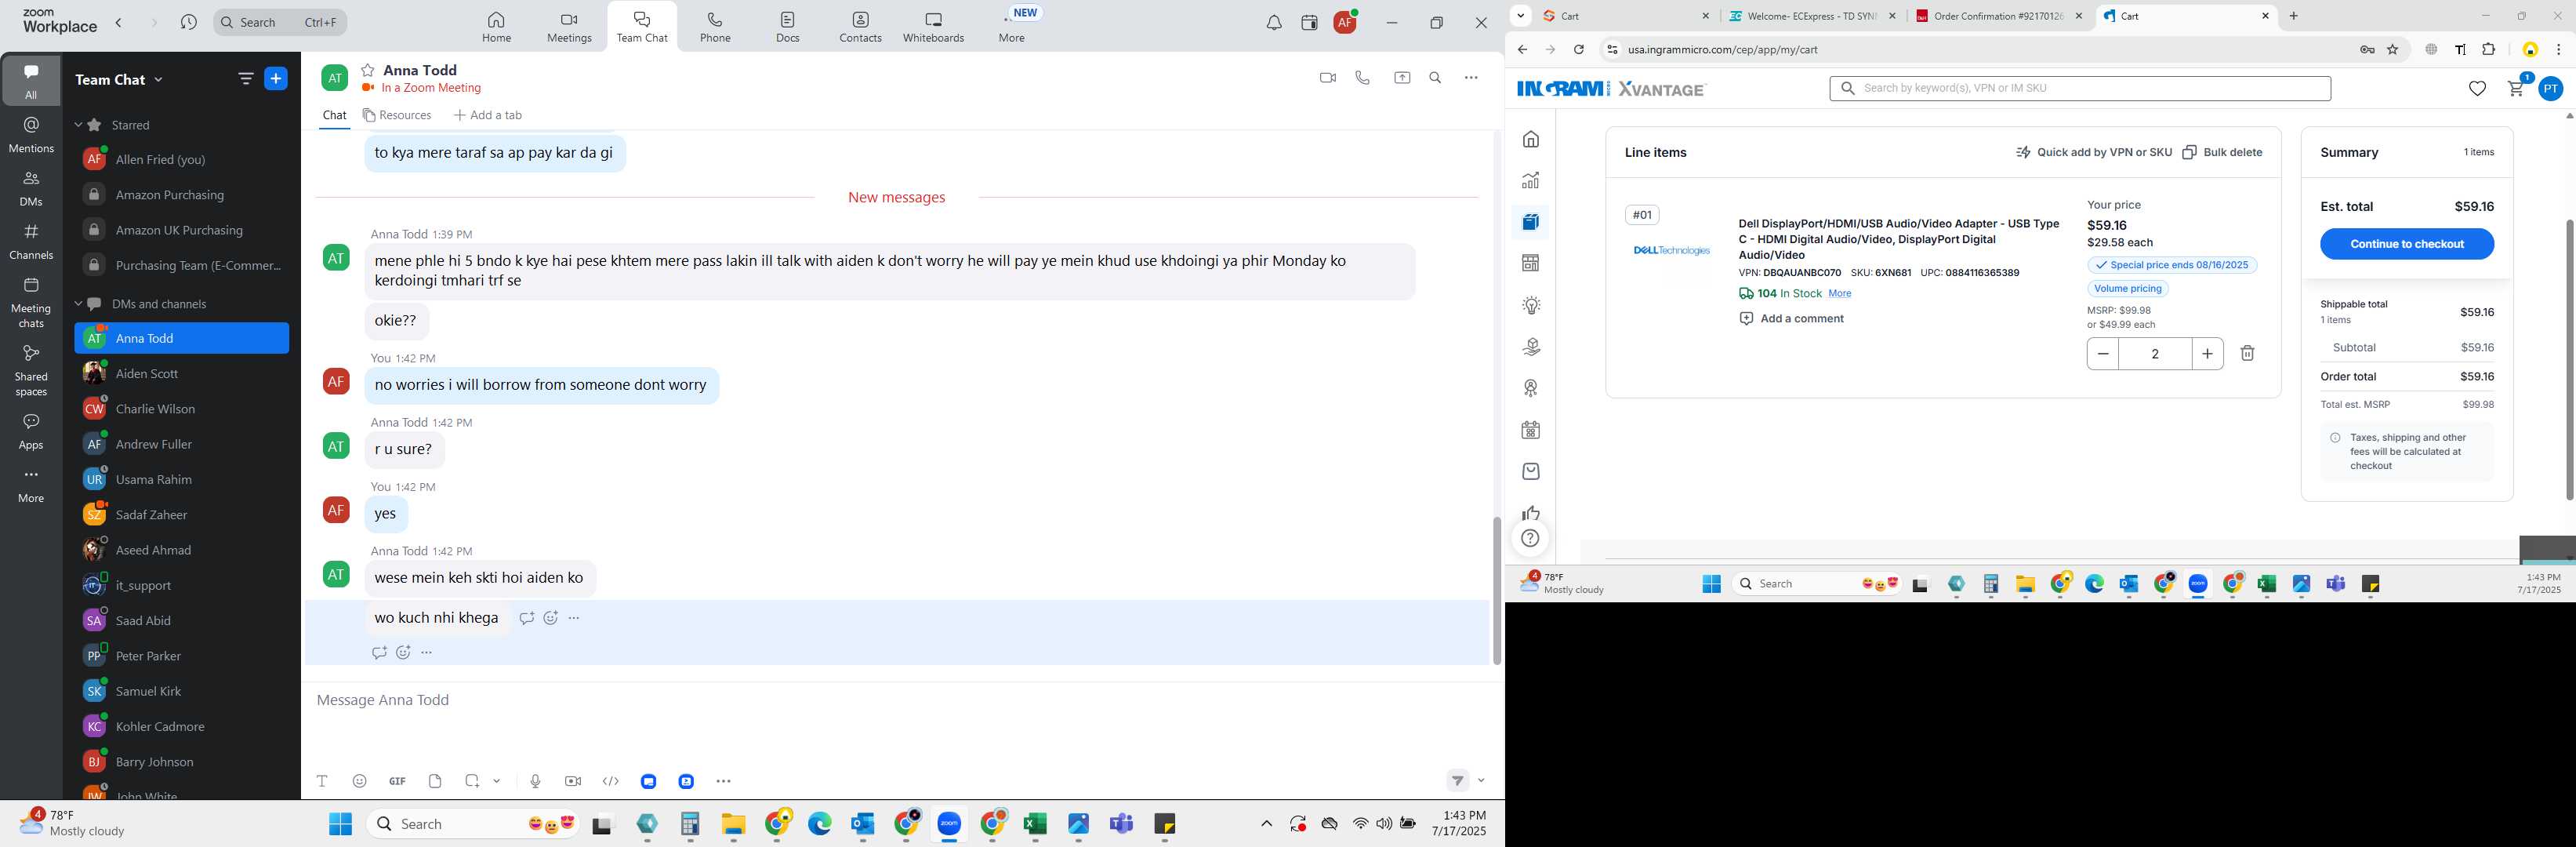Open Team Chat filter icon
Image resolution: width=2576 pixels, height=847 pixels.
point(245,79)
